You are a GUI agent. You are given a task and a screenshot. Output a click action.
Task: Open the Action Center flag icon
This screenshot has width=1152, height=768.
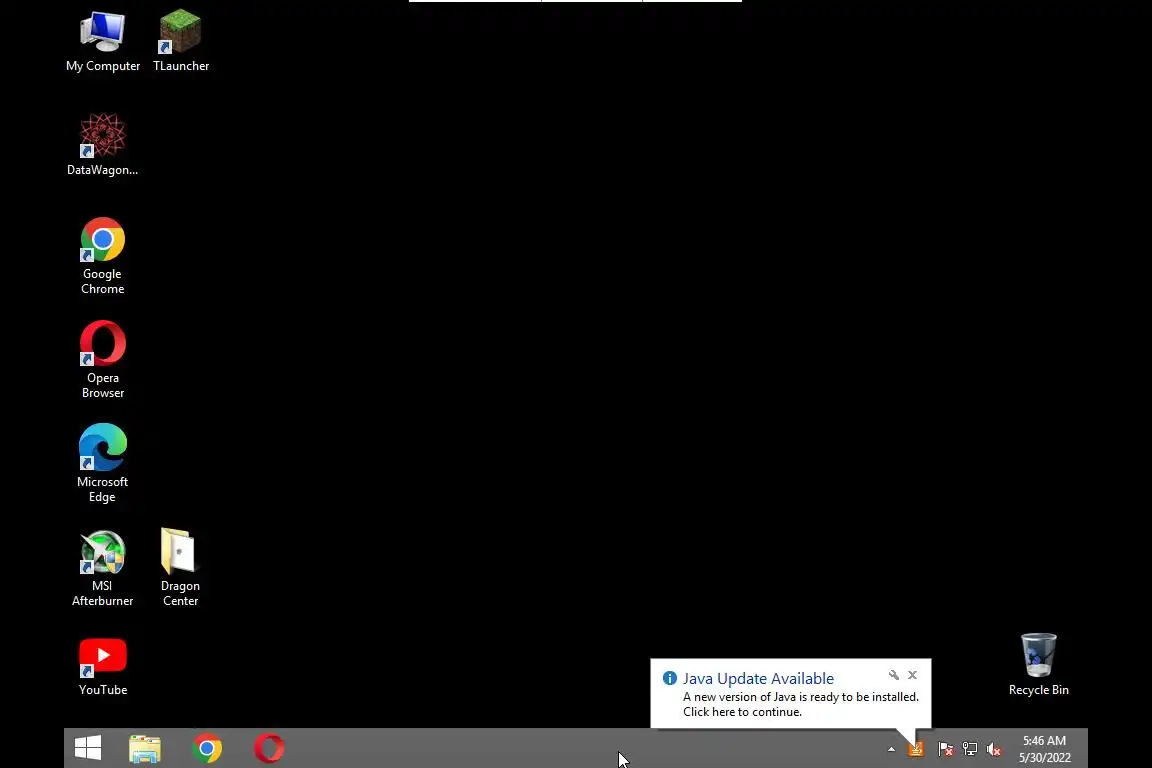(x=946, y=750)
